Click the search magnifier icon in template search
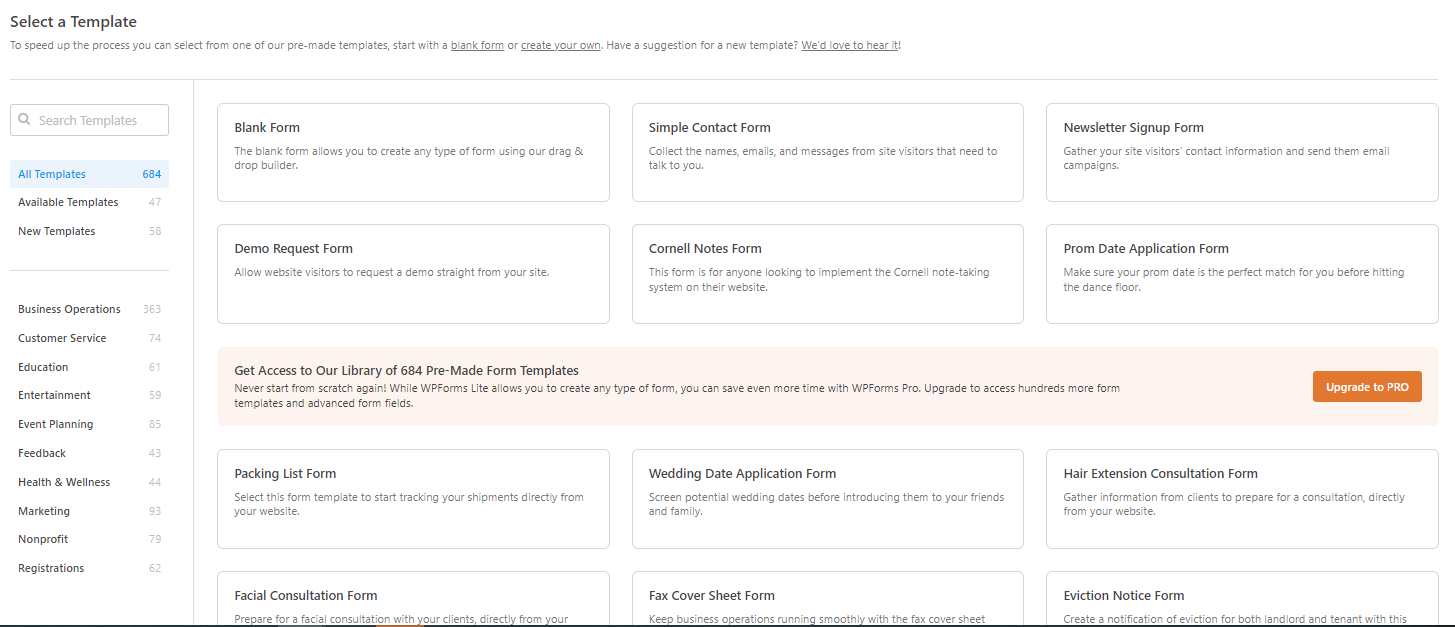 25,119
